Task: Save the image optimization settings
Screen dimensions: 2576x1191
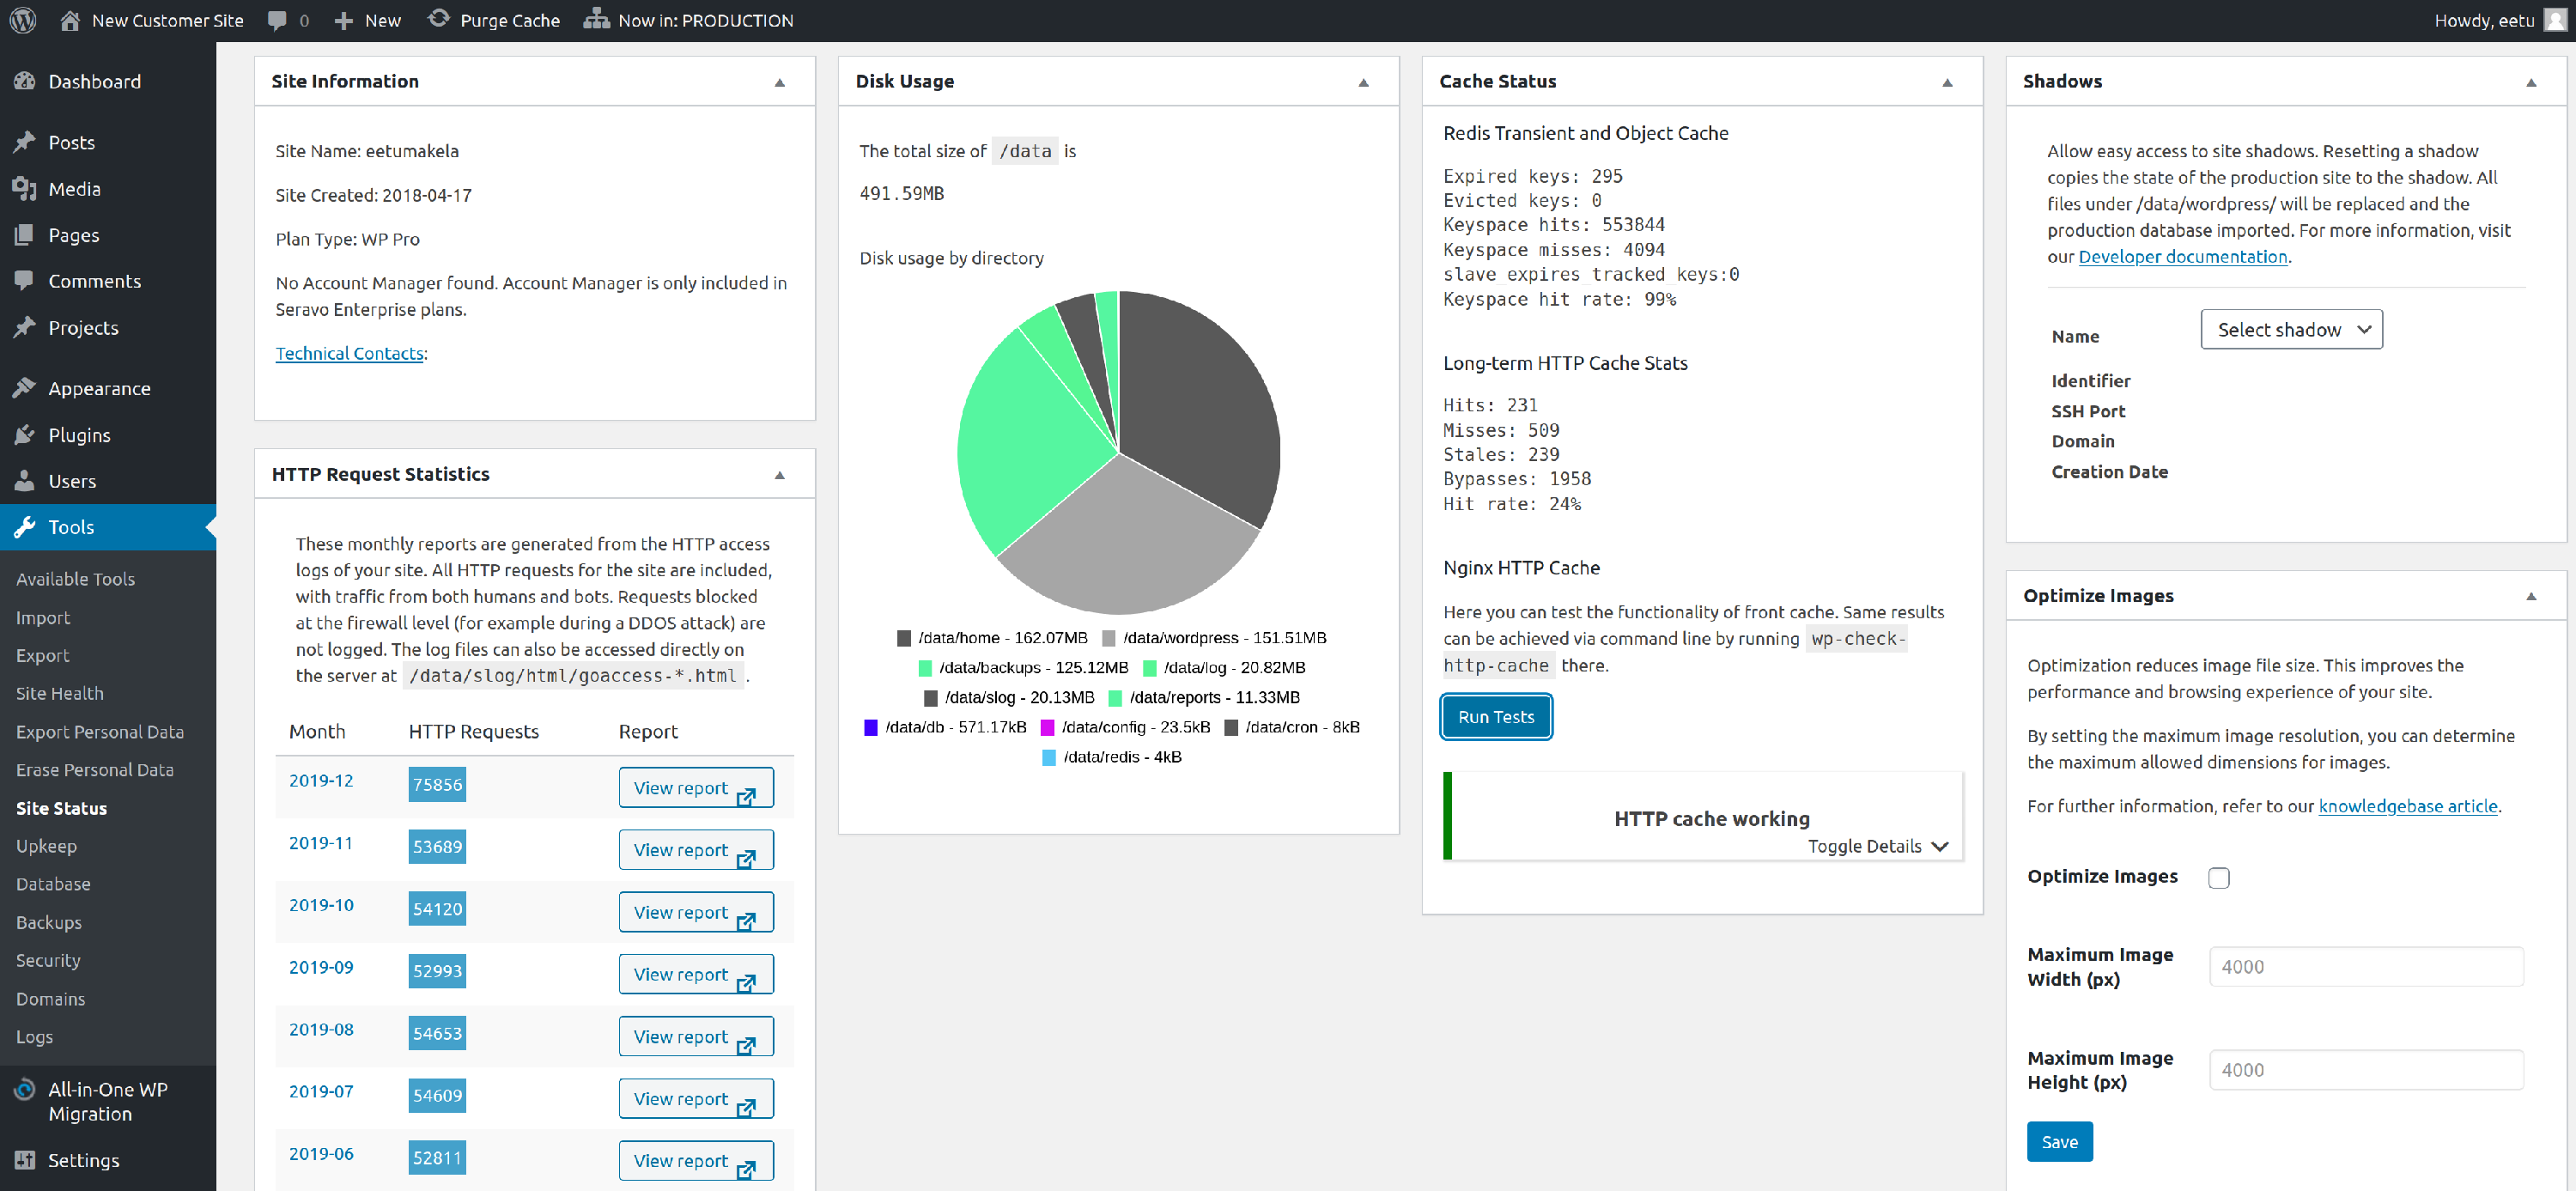Action: 2059,1142
